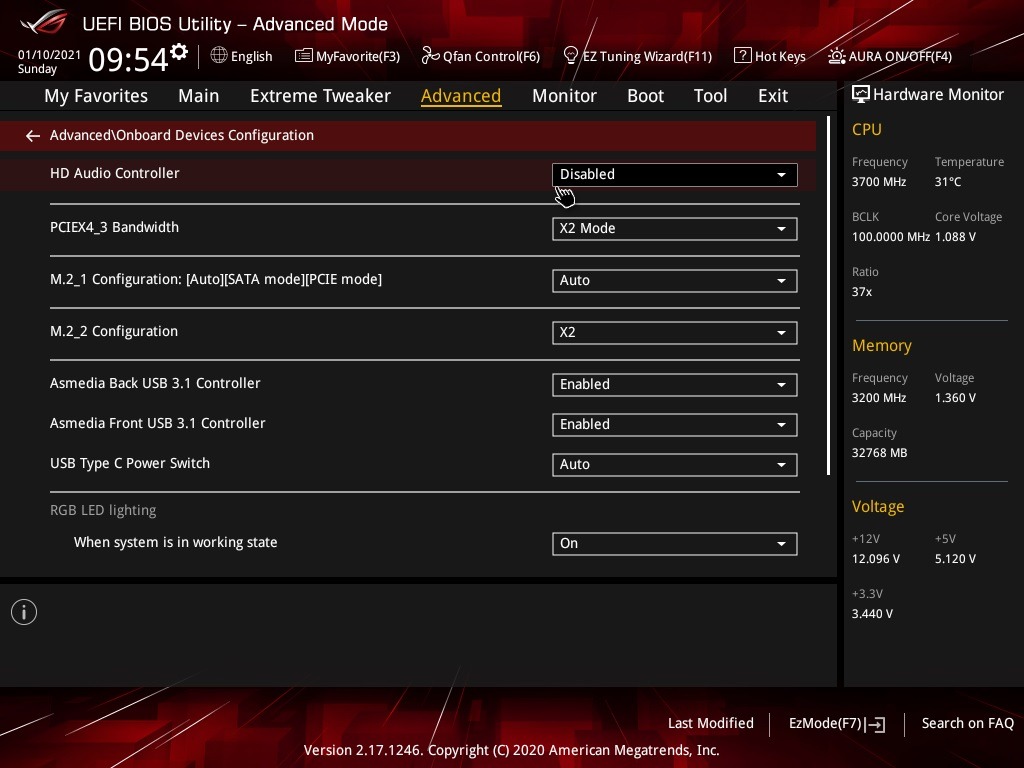Image resolution: width=1024 pixels, height=768 pixels.
Task: Open the M.2_2 Configuration dropdown
Action: 675,332
